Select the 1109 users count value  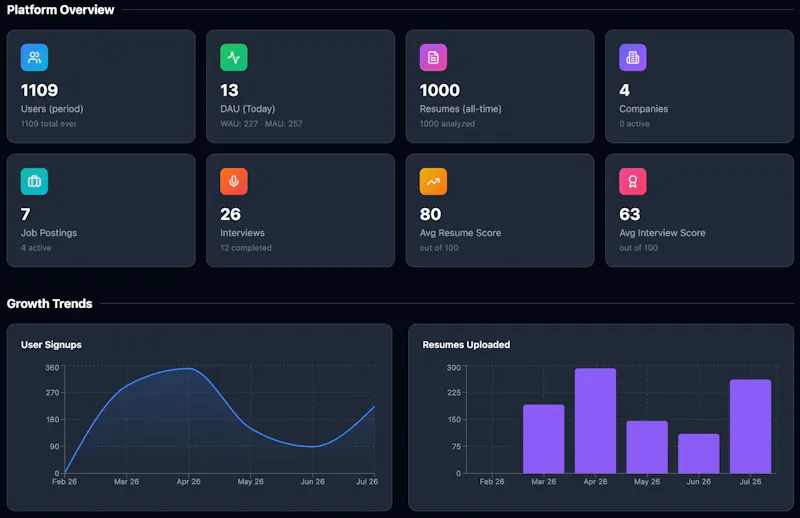pos(39,90)
